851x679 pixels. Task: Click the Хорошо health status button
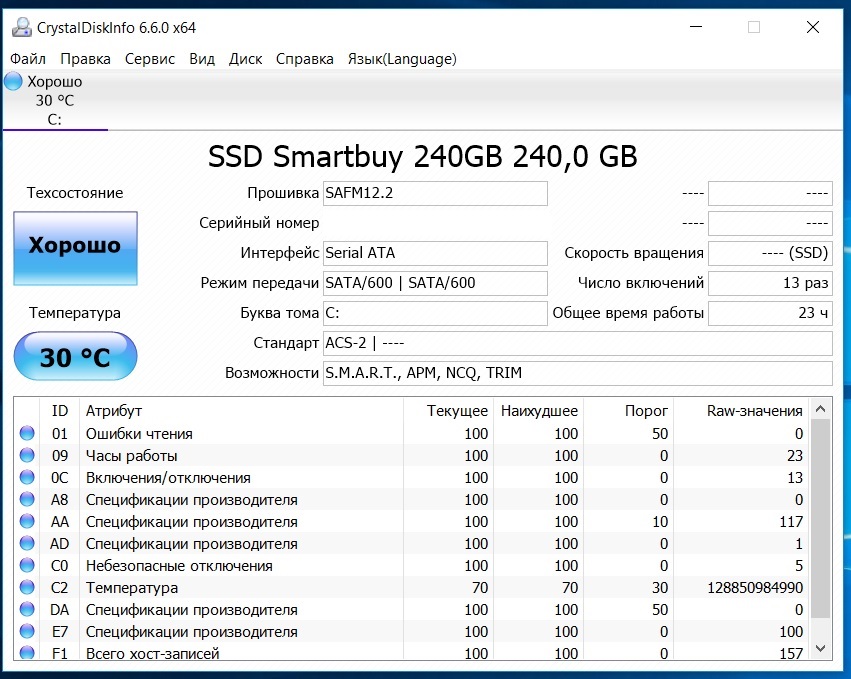pos(75,246)
